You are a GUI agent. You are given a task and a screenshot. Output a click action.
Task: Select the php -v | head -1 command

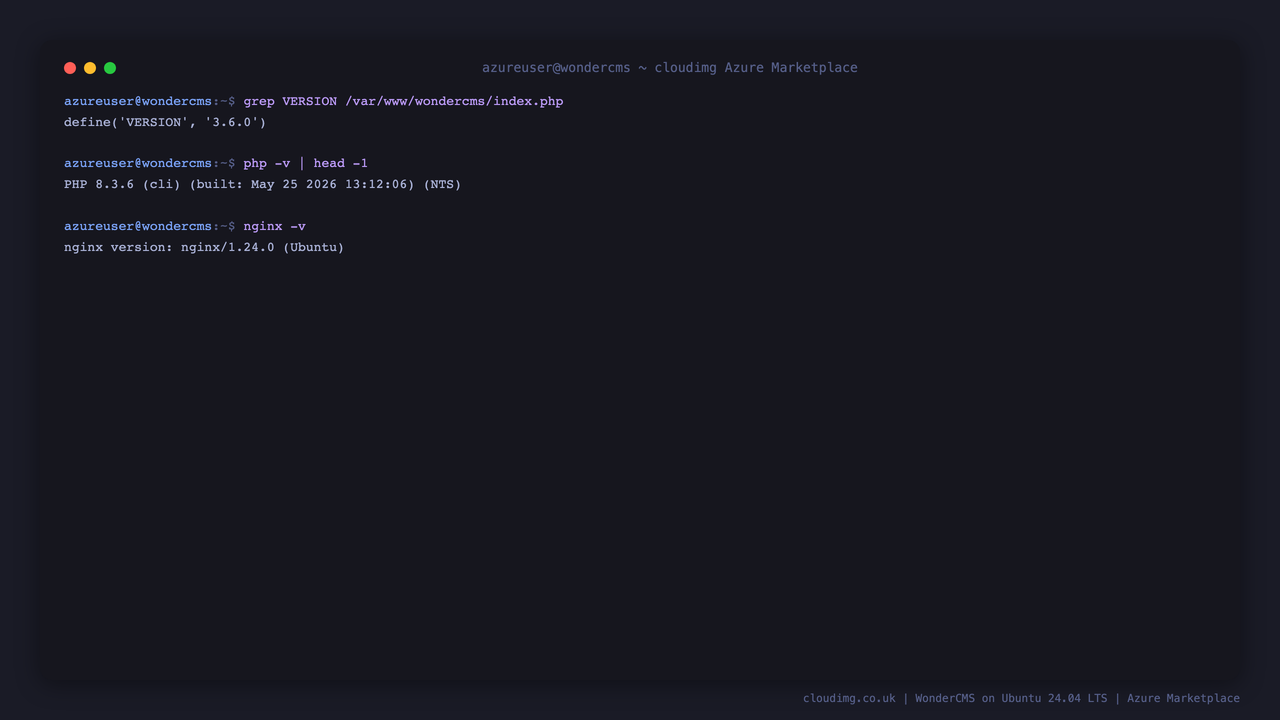pos(305,163)
